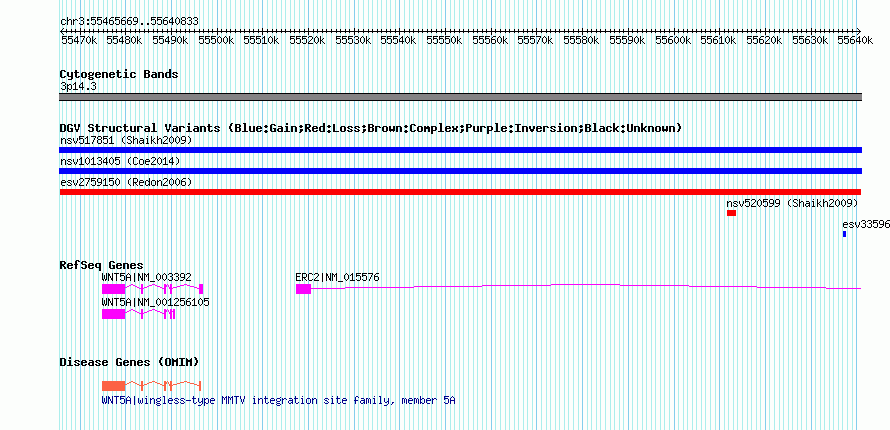Click the 3p14.3 band label
890x430 pixels.
[78, 86]
